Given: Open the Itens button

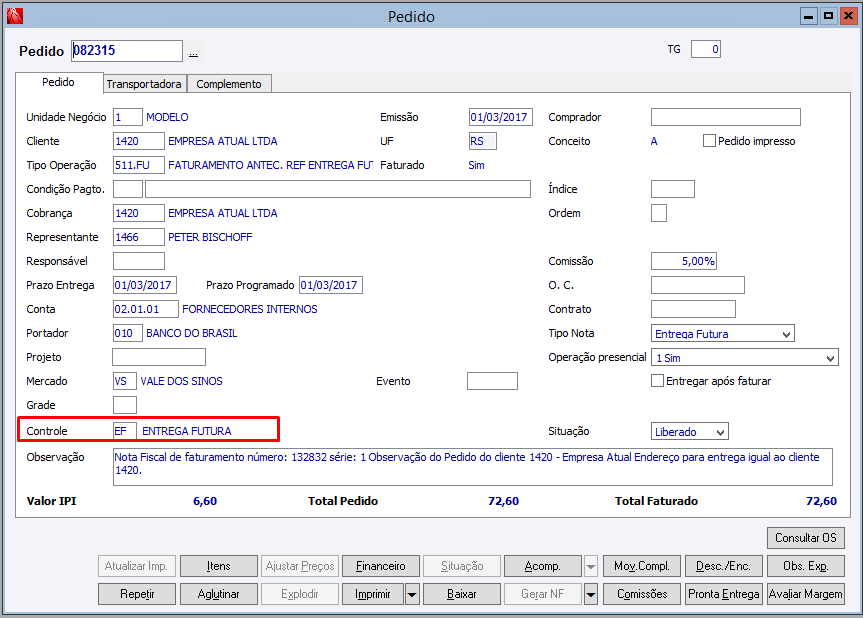Looking at the screenshot, I should tap(219, 566).
